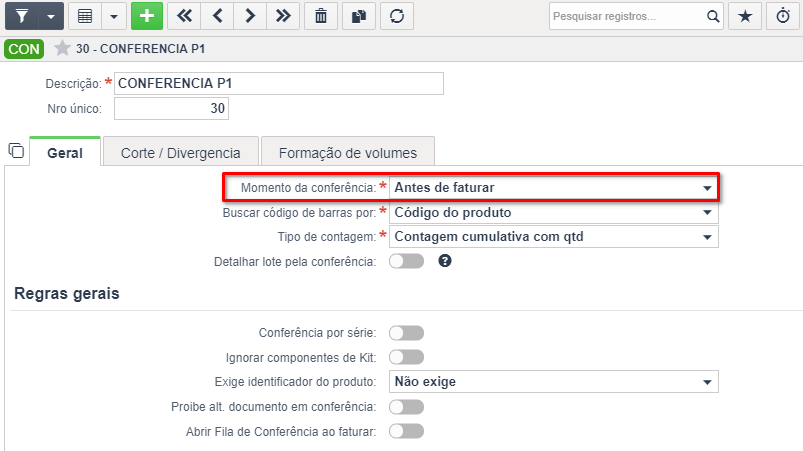This screenshot has width=803, height=451.
Task: Edit the Nro único field
Action: pyautogui.click(x=171, y=109)
